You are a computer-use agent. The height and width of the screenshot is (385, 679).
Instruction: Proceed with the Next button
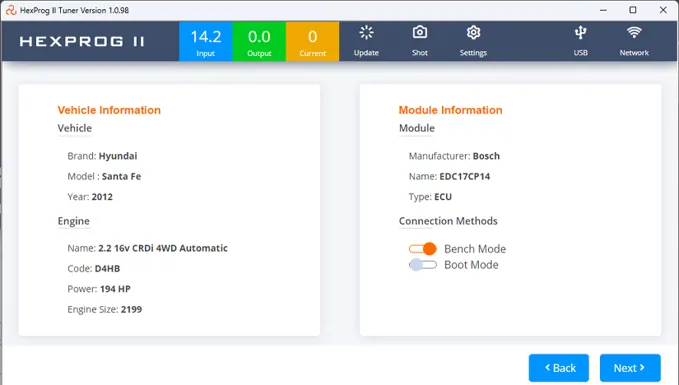point(630,368)
